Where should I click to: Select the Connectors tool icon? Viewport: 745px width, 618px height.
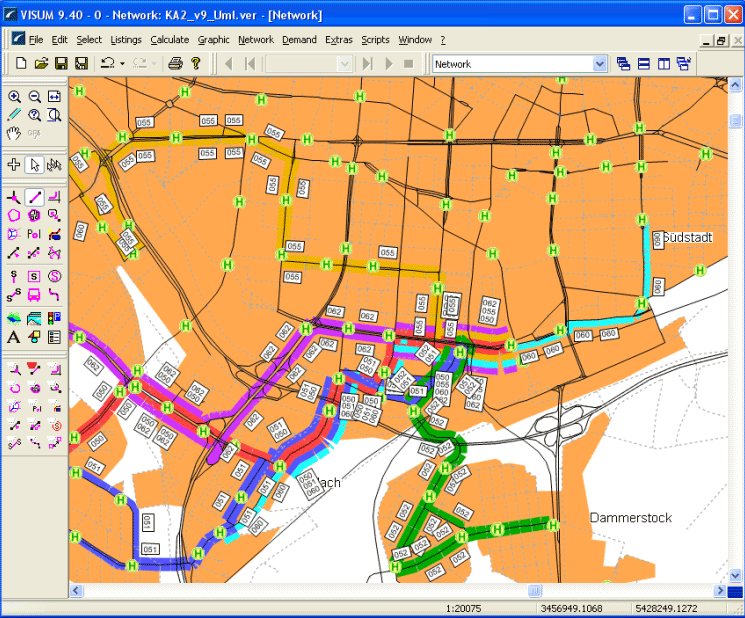click(x=54, y=215)
